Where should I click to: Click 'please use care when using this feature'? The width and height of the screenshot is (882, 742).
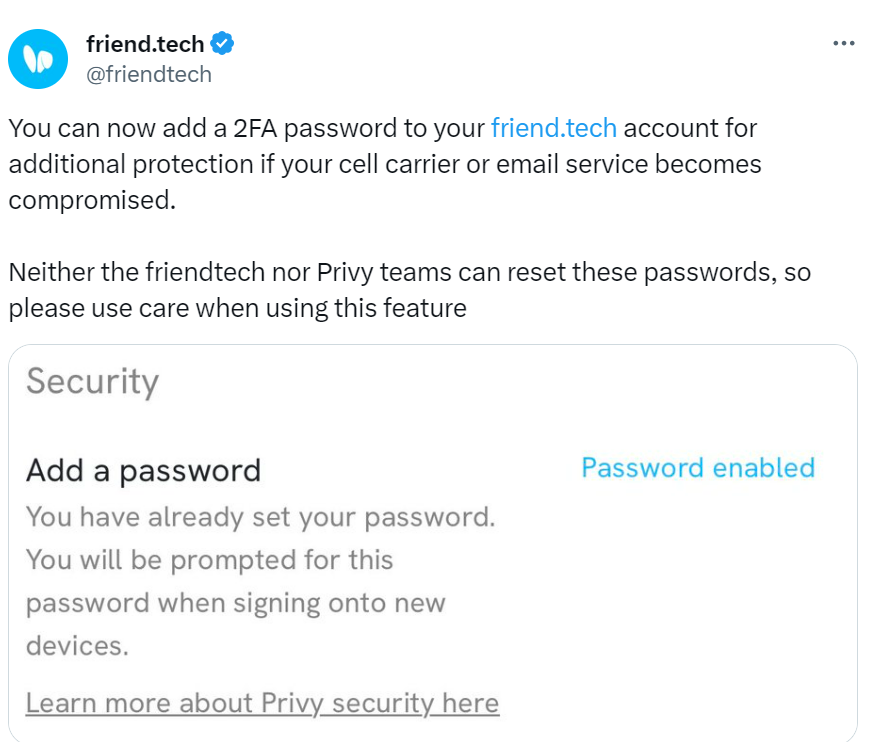[x=237, y=309]
